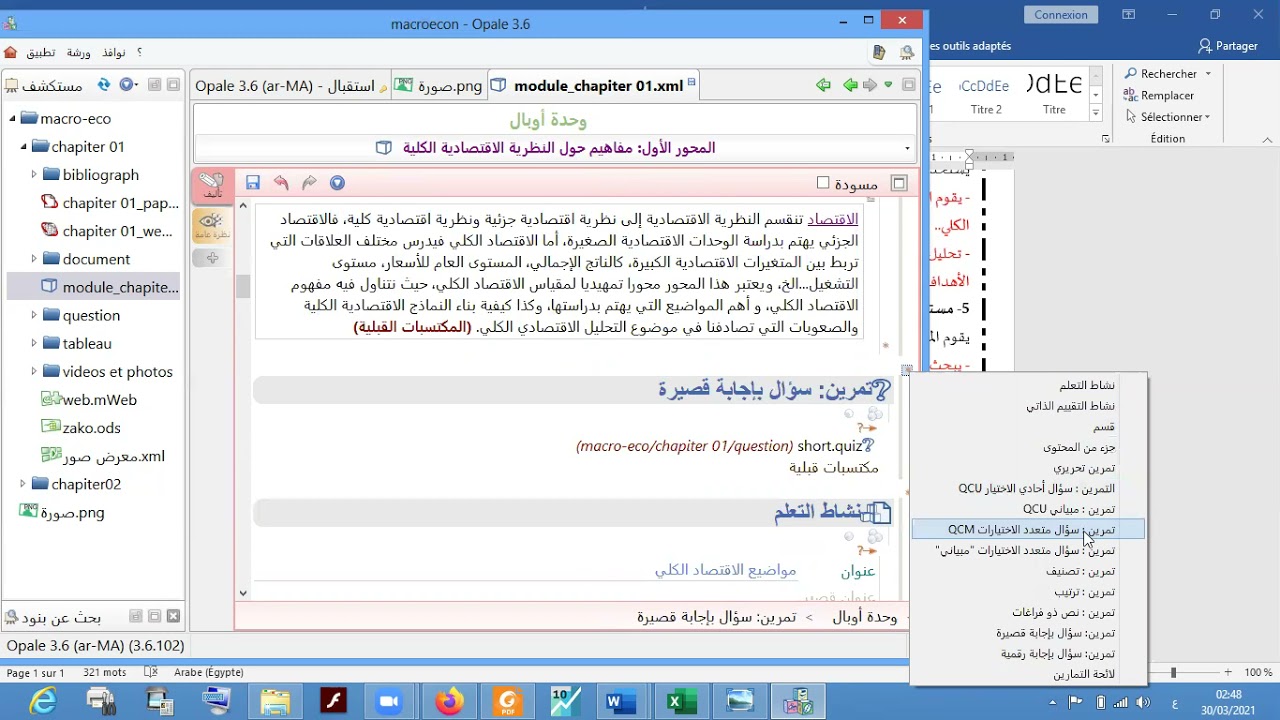Click the panel layout icon beside مسودة
This screenshot has height=720, width=1280.
899,183
